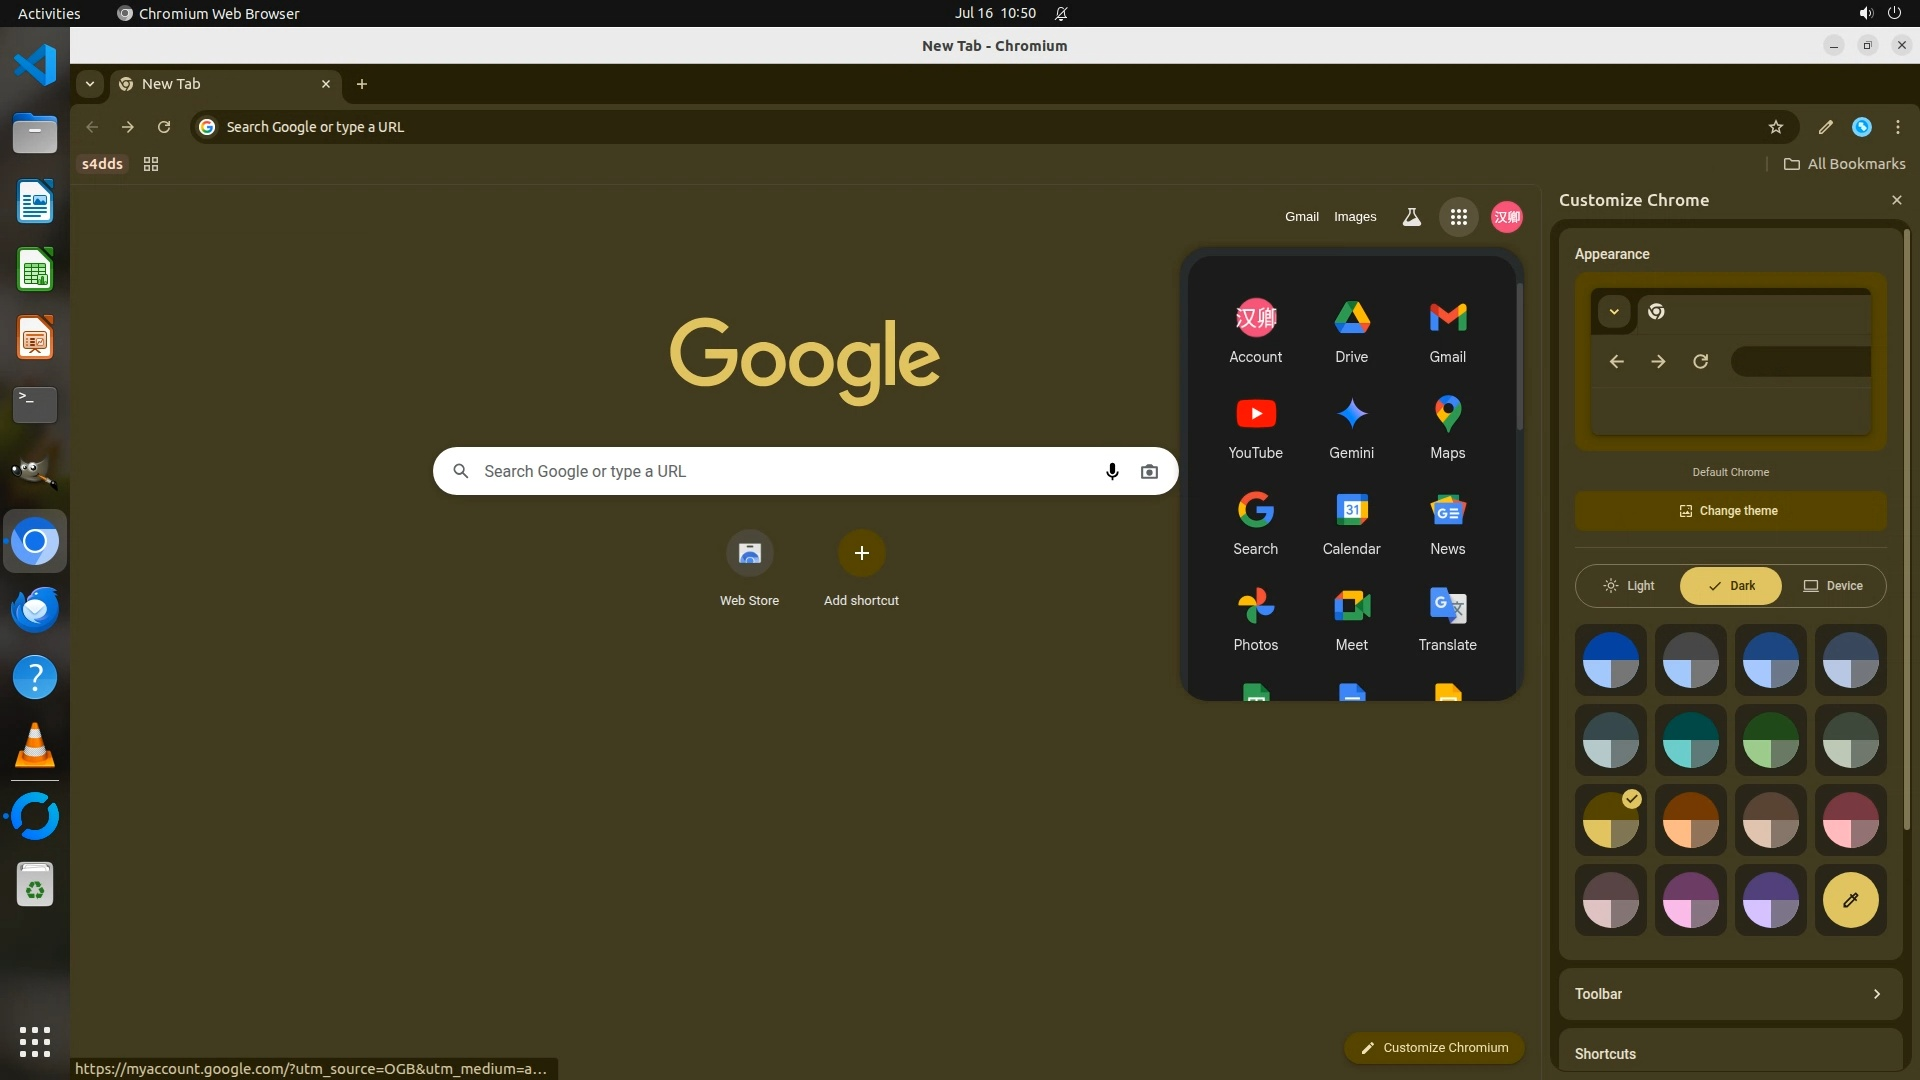This screenshot has width=1920, height=1080.
Task: Open the Google apps grid launcher
Action: click(1458, 217)
